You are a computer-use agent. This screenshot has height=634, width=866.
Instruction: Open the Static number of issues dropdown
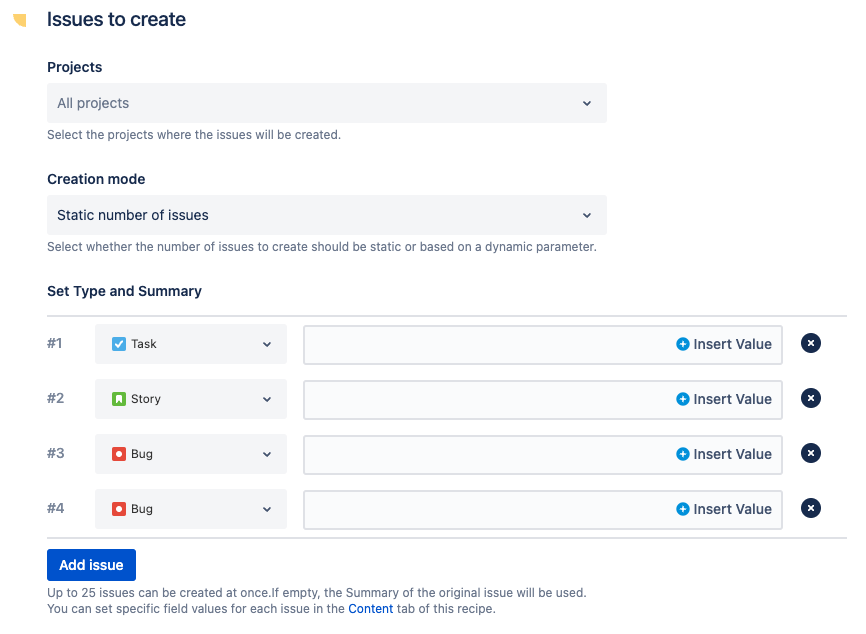coord(326,215)
